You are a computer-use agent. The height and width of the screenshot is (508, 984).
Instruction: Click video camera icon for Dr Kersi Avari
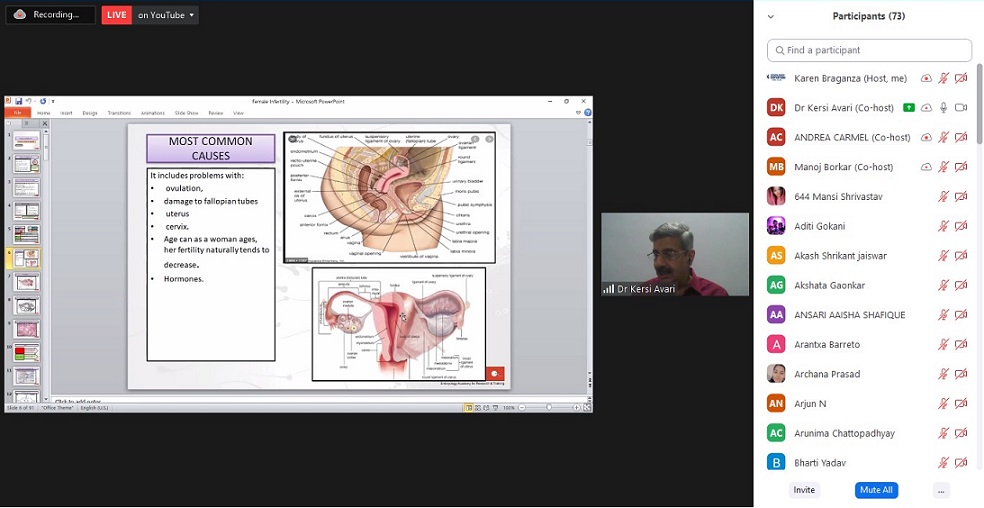pyautogui.click(x=961, y=107)
